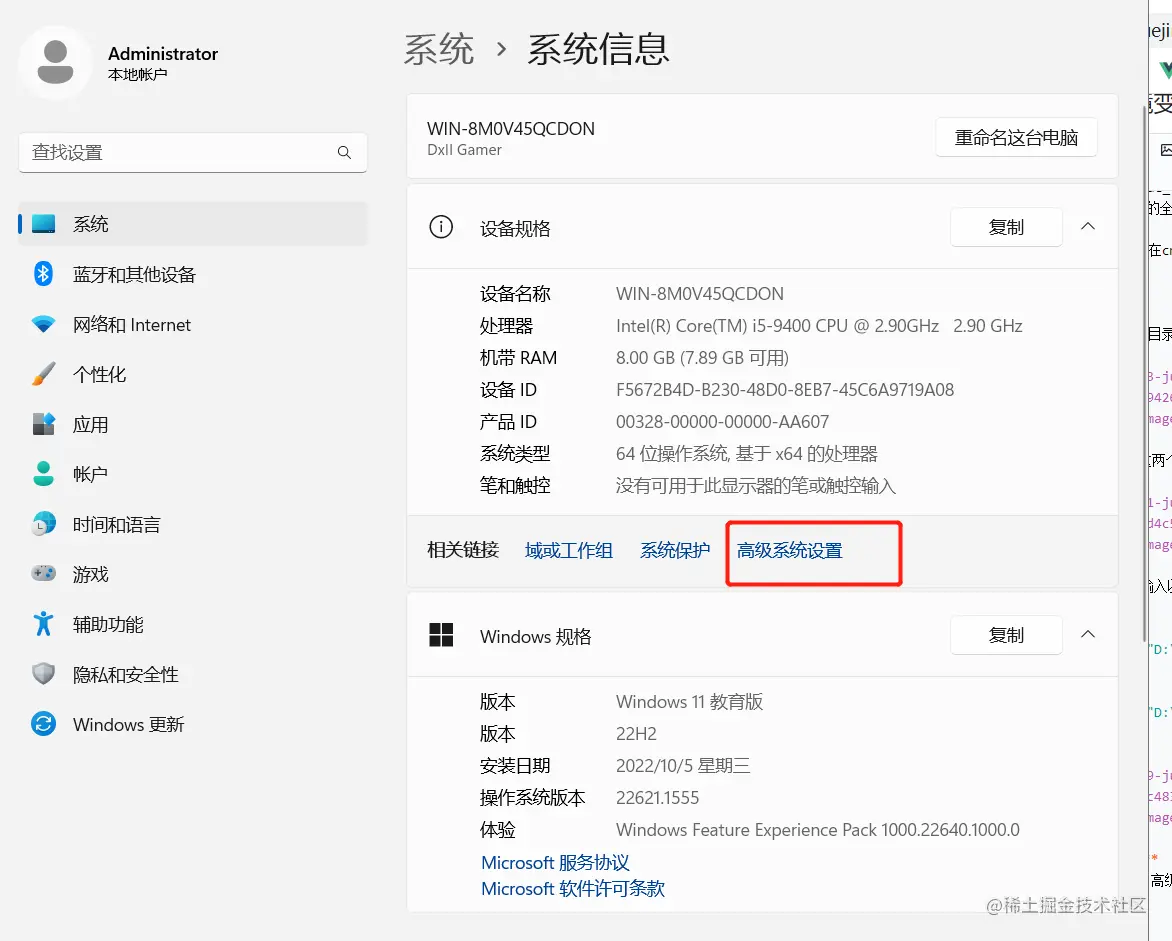The image size is (1172, 941).
Task: Click the gaming controller icon
Action: tap(43, 573)
